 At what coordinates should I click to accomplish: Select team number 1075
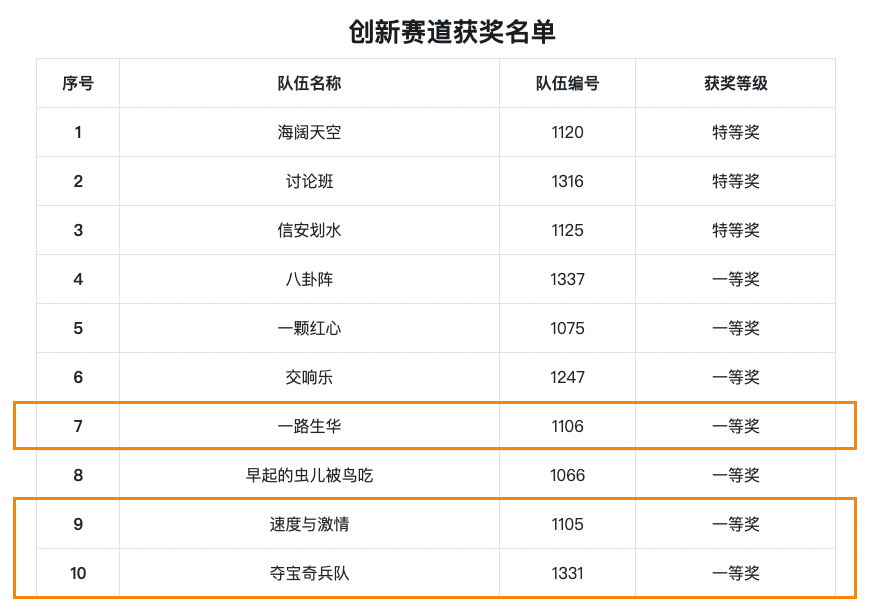click(567, 328)
